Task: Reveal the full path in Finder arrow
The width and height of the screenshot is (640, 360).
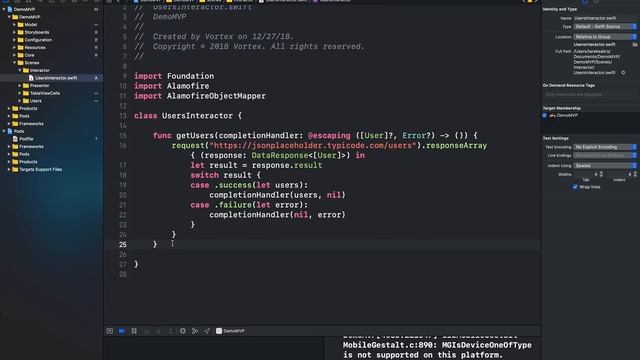Action: coord(623,73)
